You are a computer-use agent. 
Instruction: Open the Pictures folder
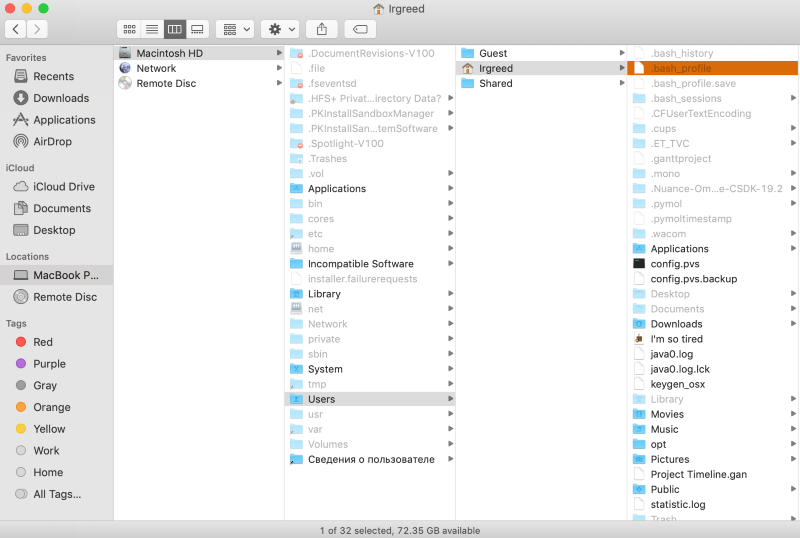point(713,459)
